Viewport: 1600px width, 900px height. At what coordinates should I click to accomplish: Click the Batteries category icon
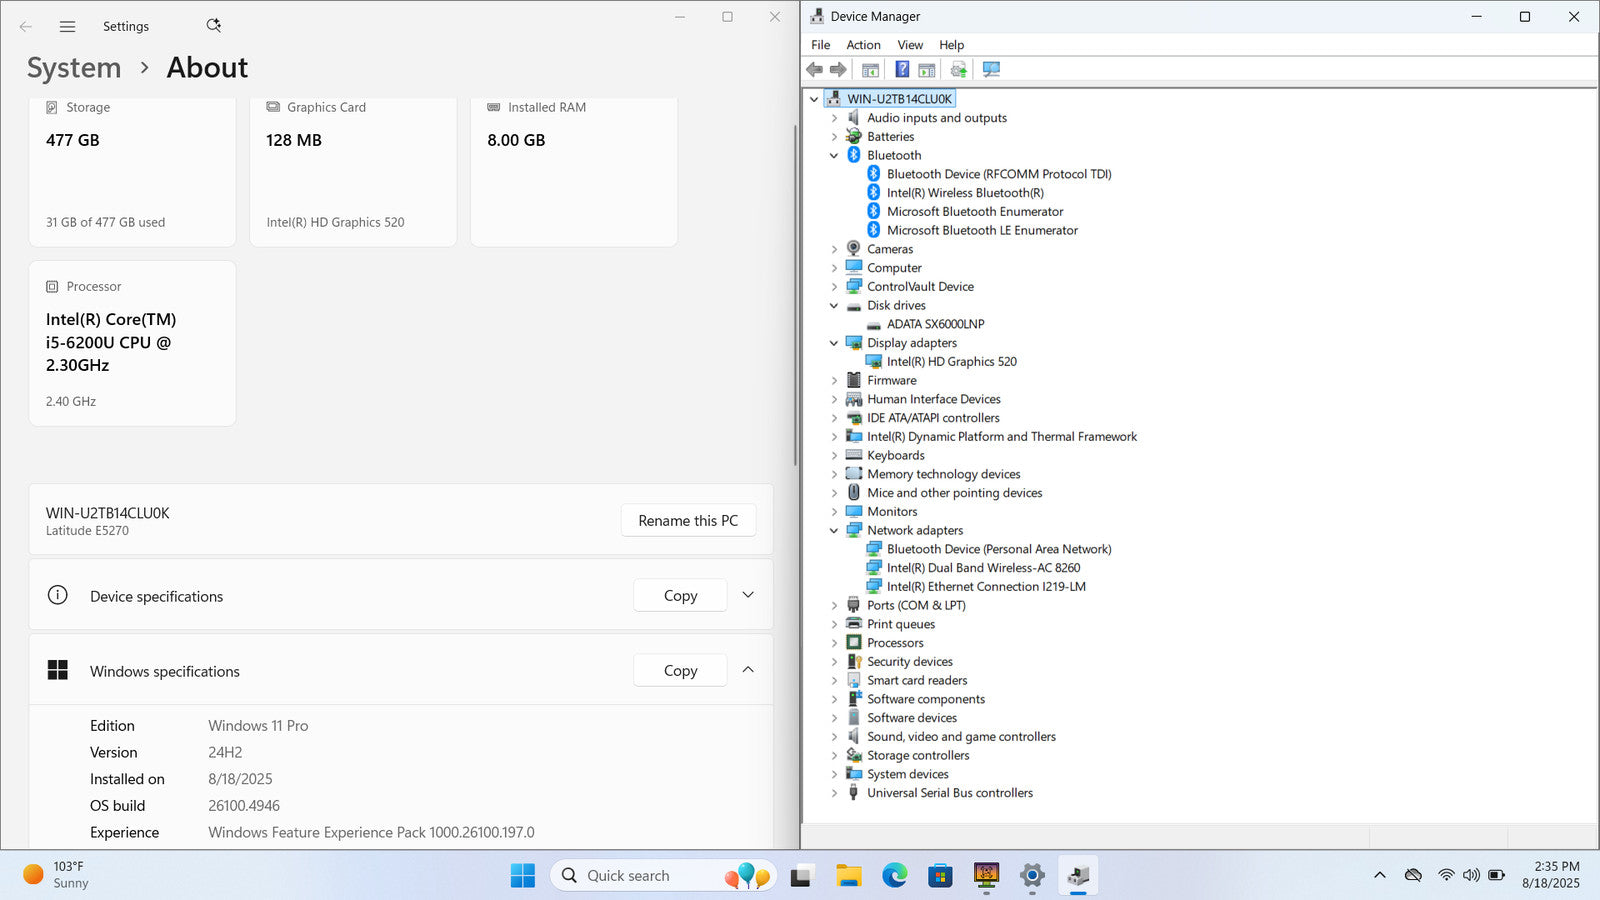(854, 136)
